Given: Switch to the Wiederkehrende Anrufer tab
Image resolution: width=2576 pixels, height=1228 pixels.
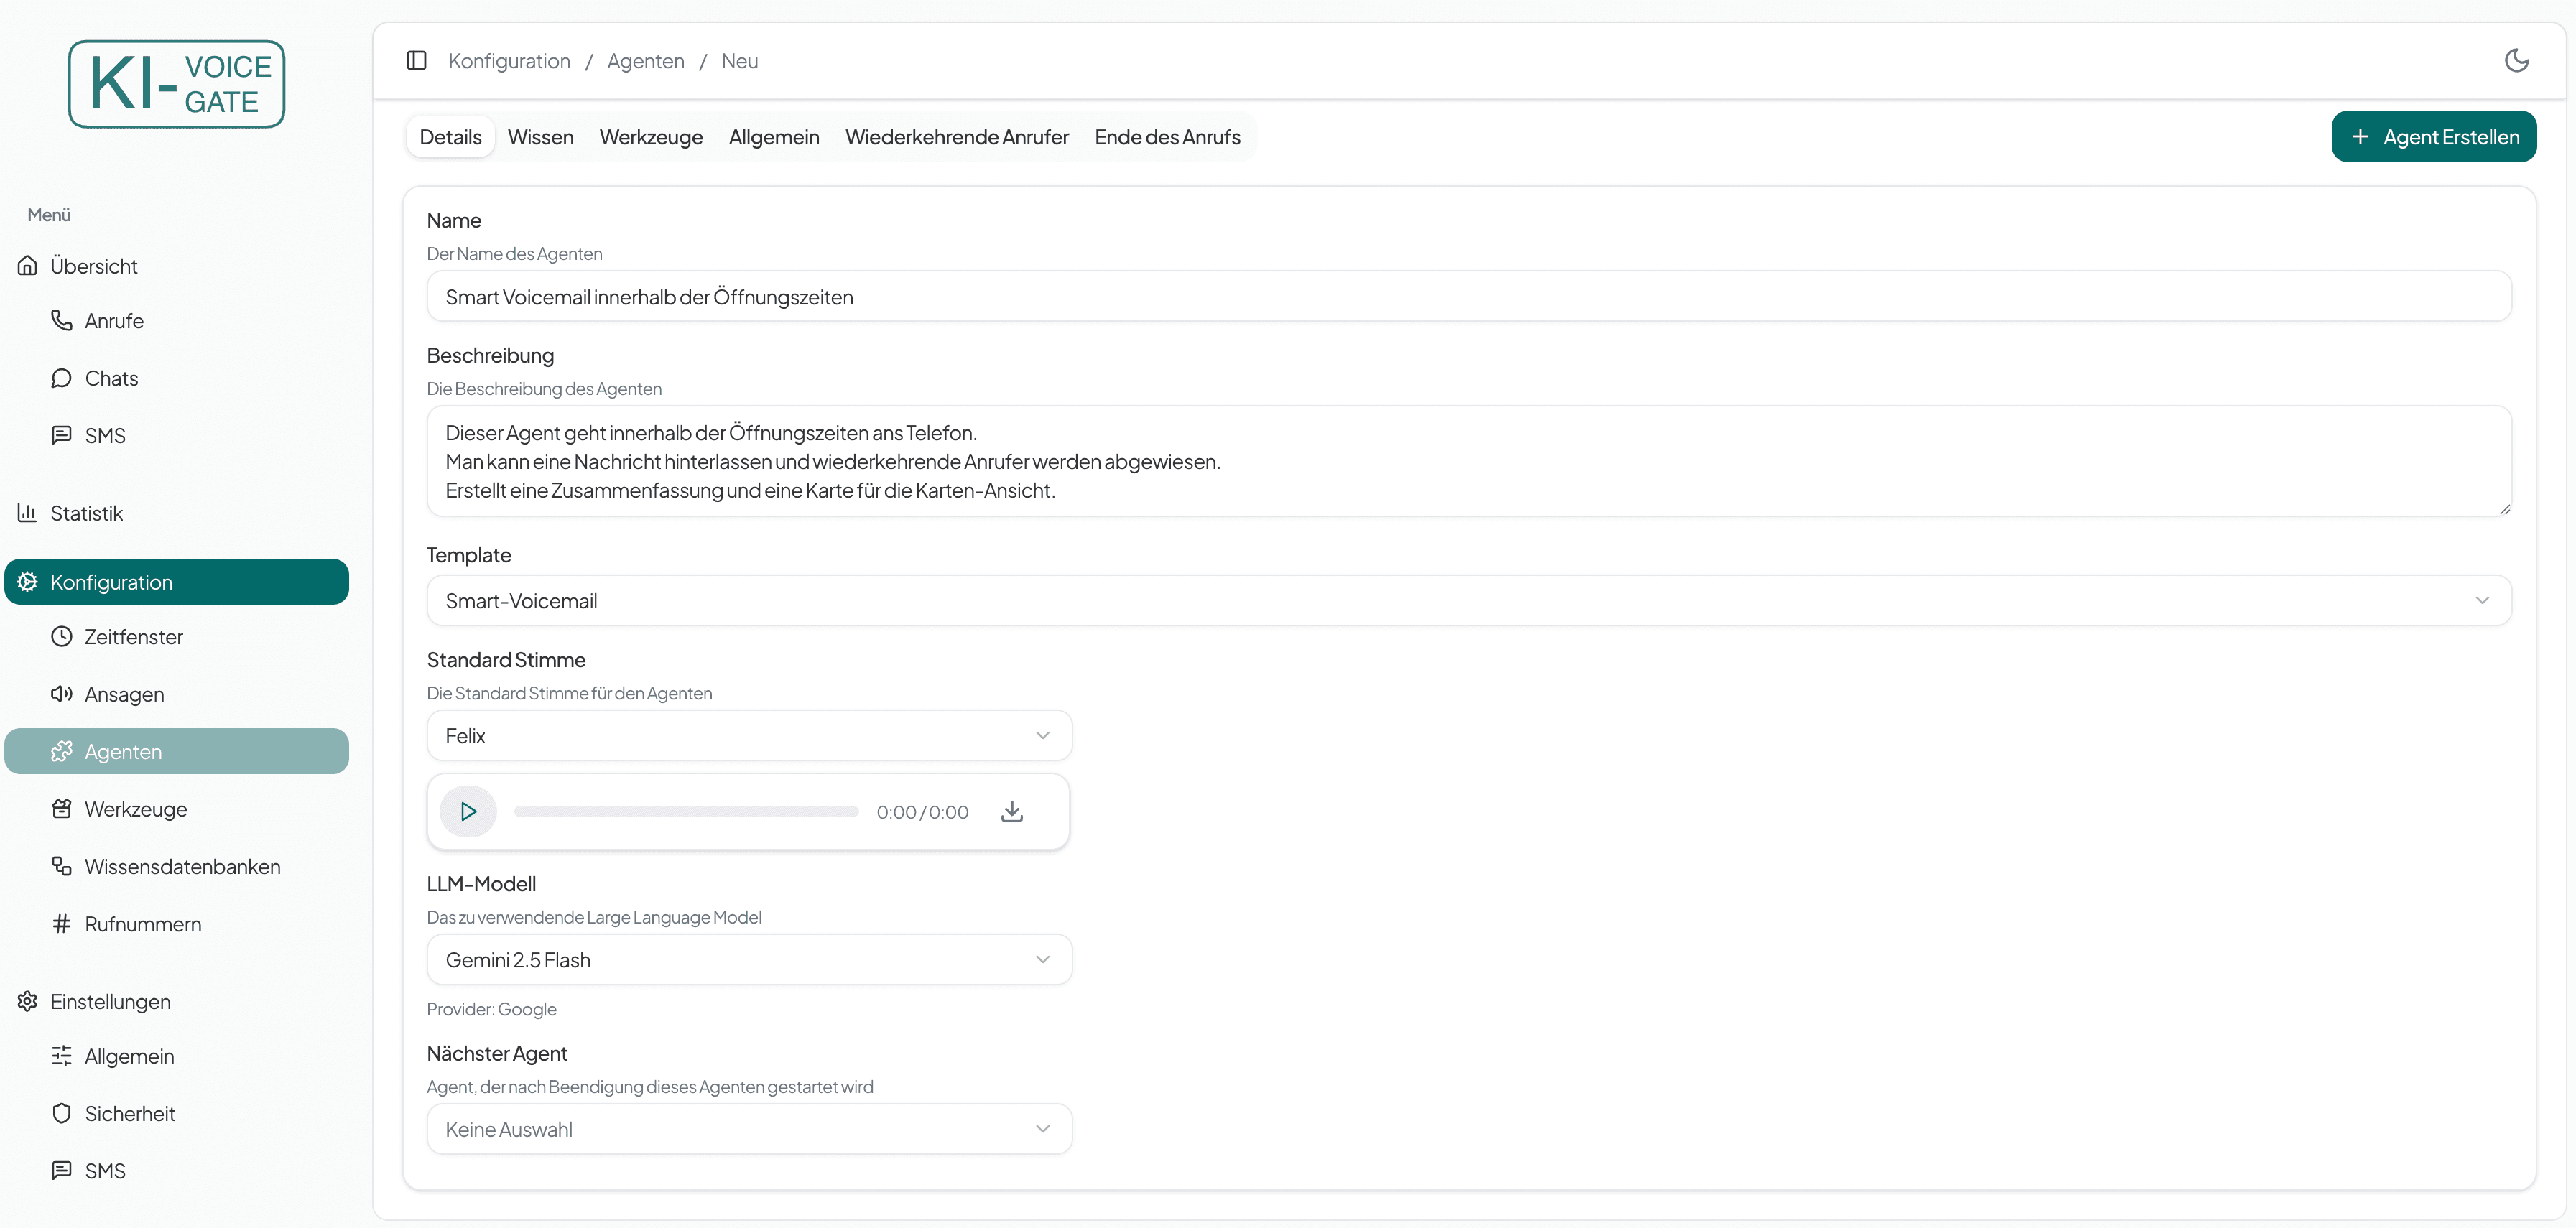Looking at the screenshot, I should (x=956, y=137).
